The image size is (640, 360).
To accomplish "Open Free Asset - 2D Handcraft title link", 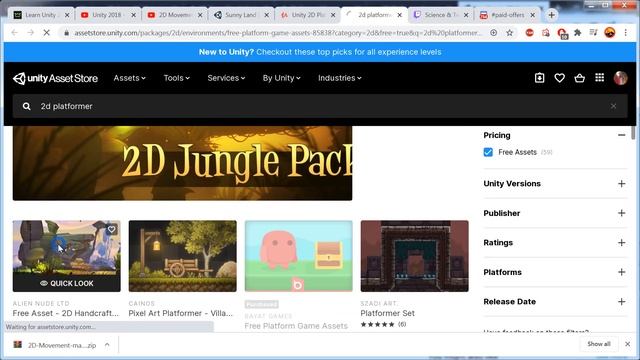I will pyautogui.click(x=66, y=313).
